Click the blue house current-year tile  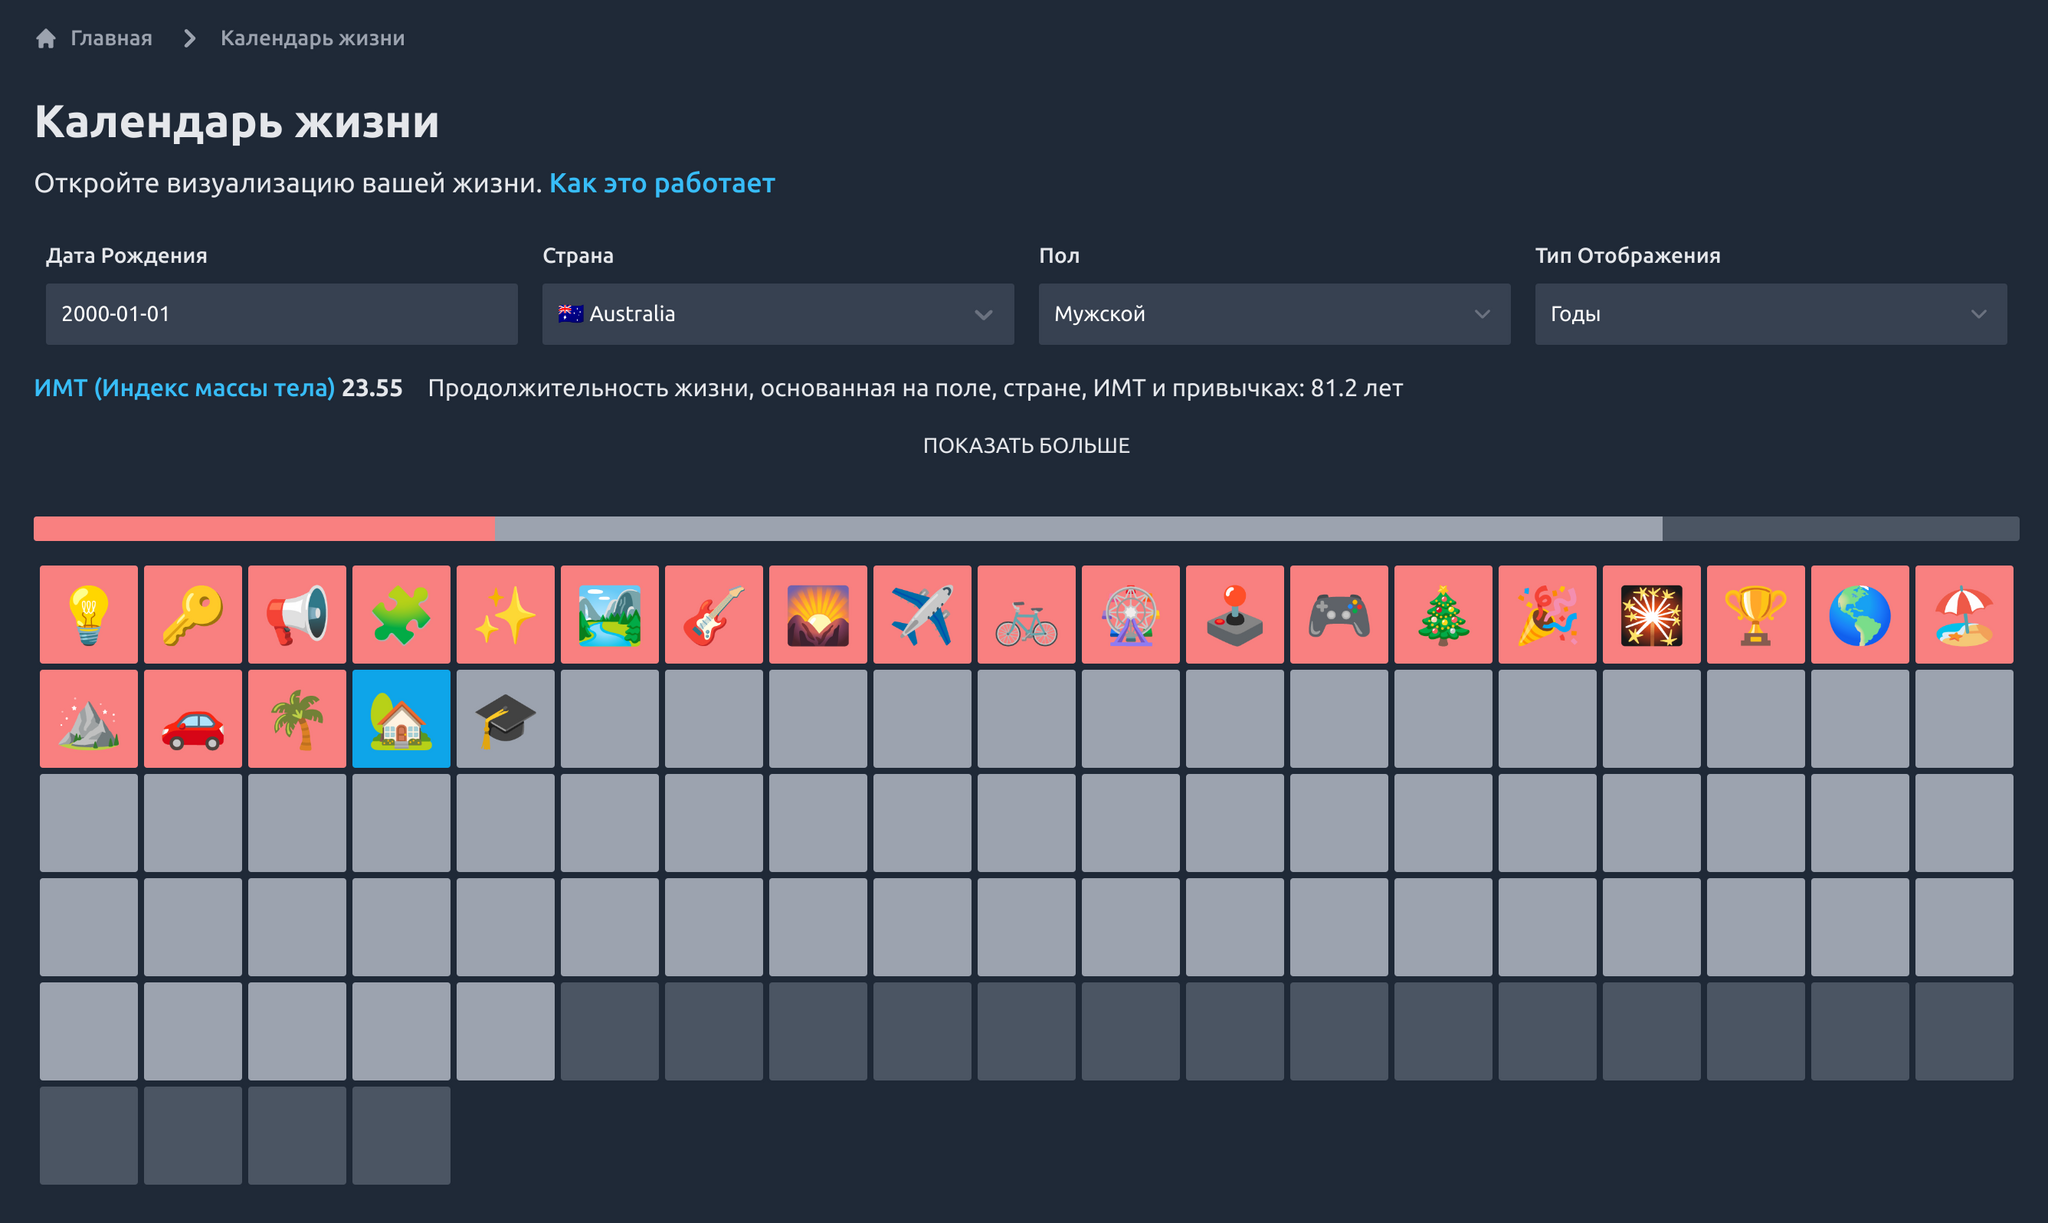401,719
